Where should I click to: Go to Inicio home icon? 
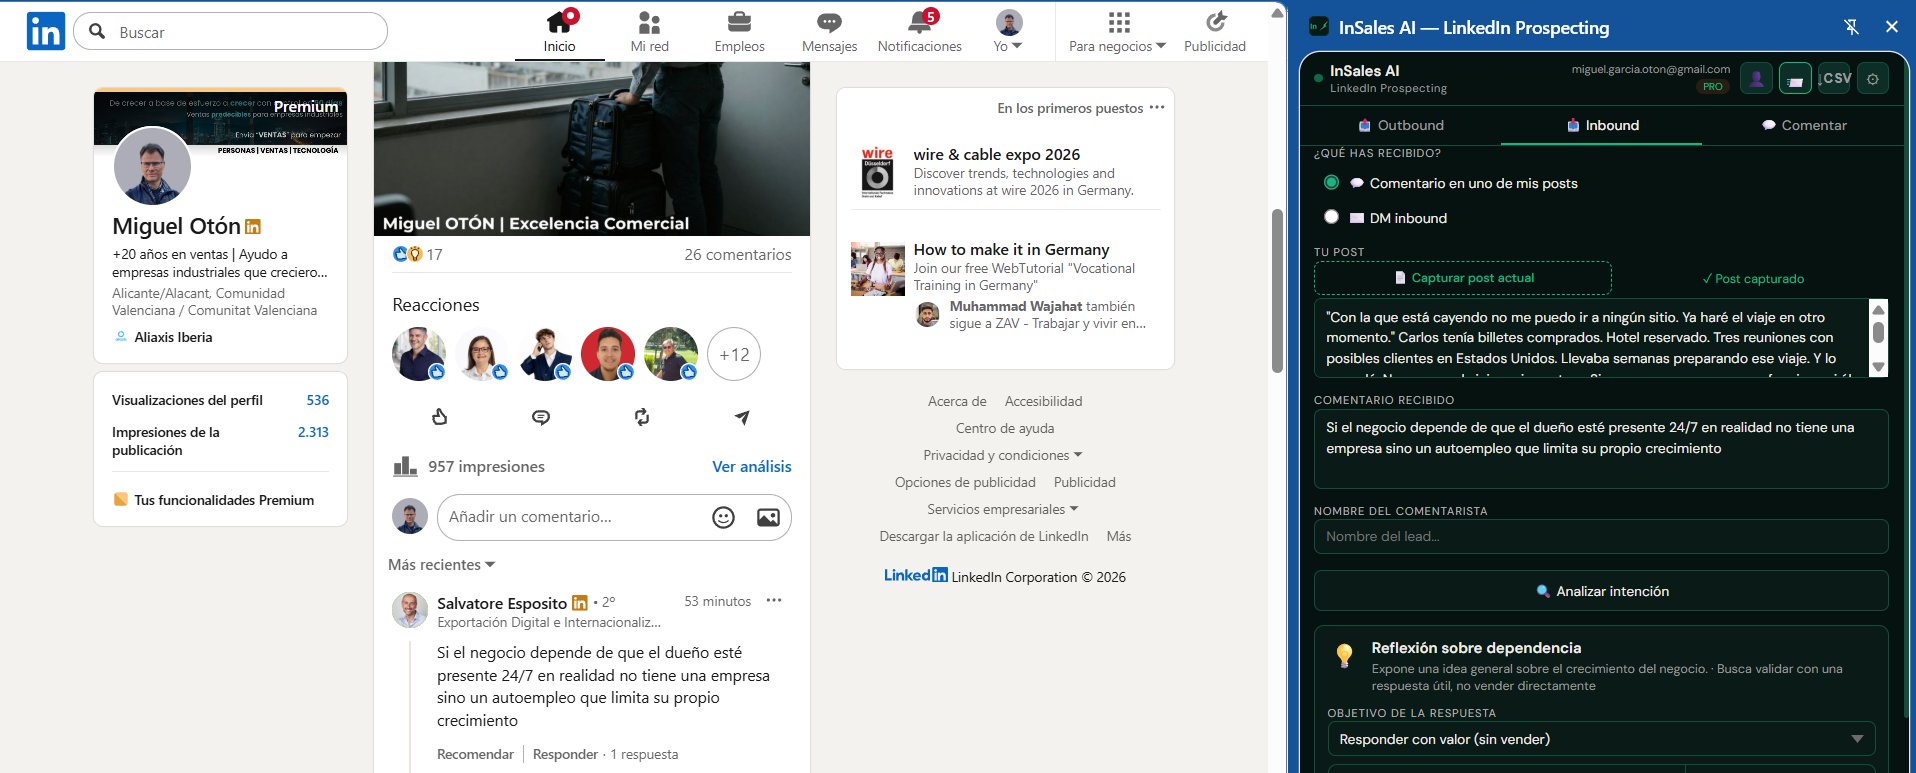point(559,22)
